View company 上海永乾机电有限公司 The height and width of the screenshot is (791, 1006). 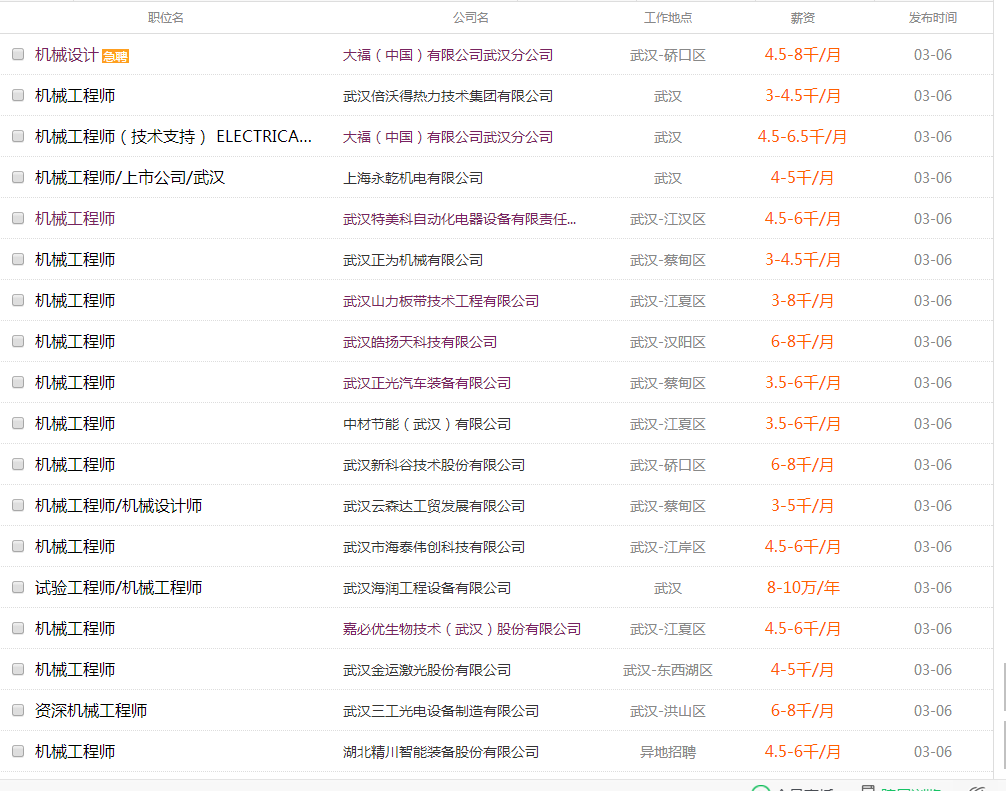pyautogui.click(x=413, y=178)
